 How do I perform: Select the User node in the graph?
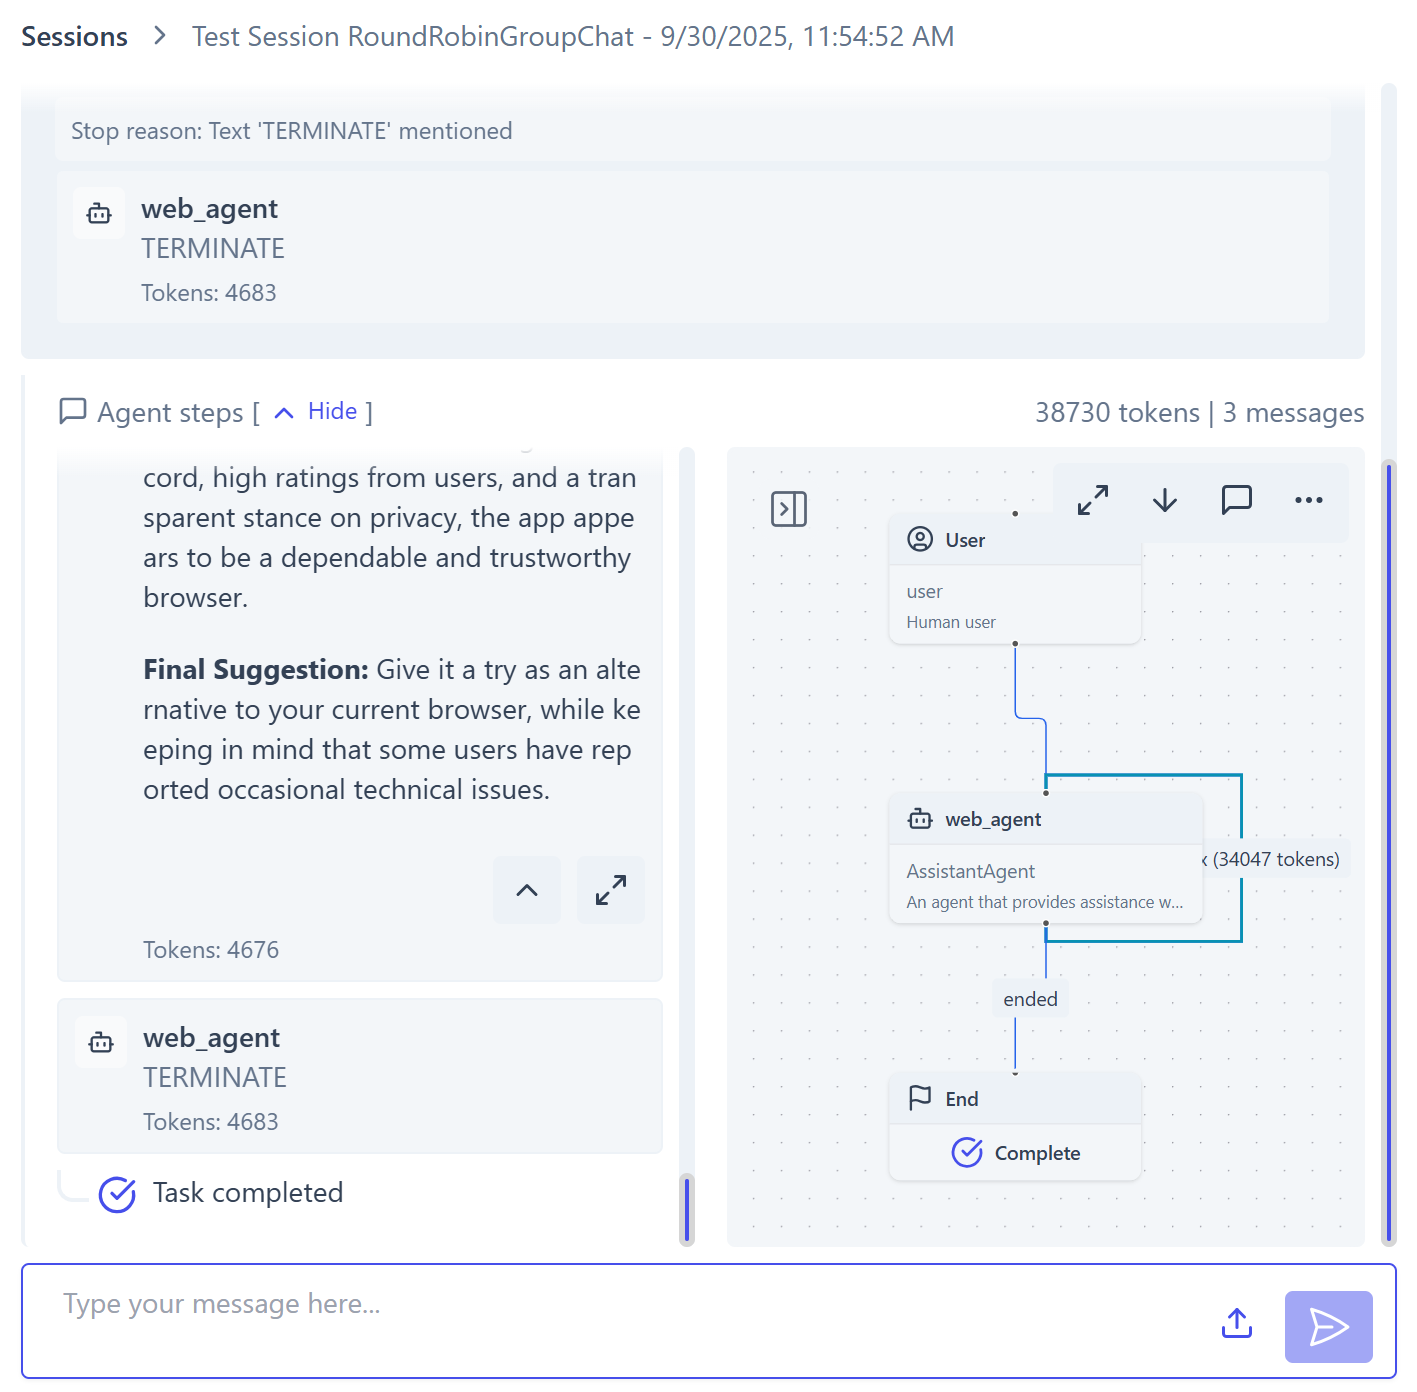(x=1015, y=579)
